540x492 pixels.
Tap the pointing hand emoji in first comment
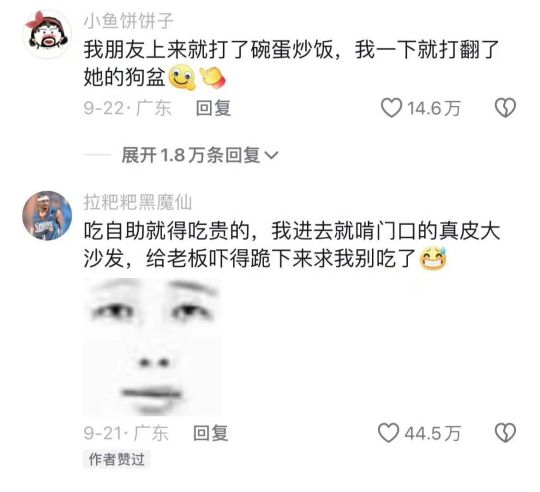[212, 77]
